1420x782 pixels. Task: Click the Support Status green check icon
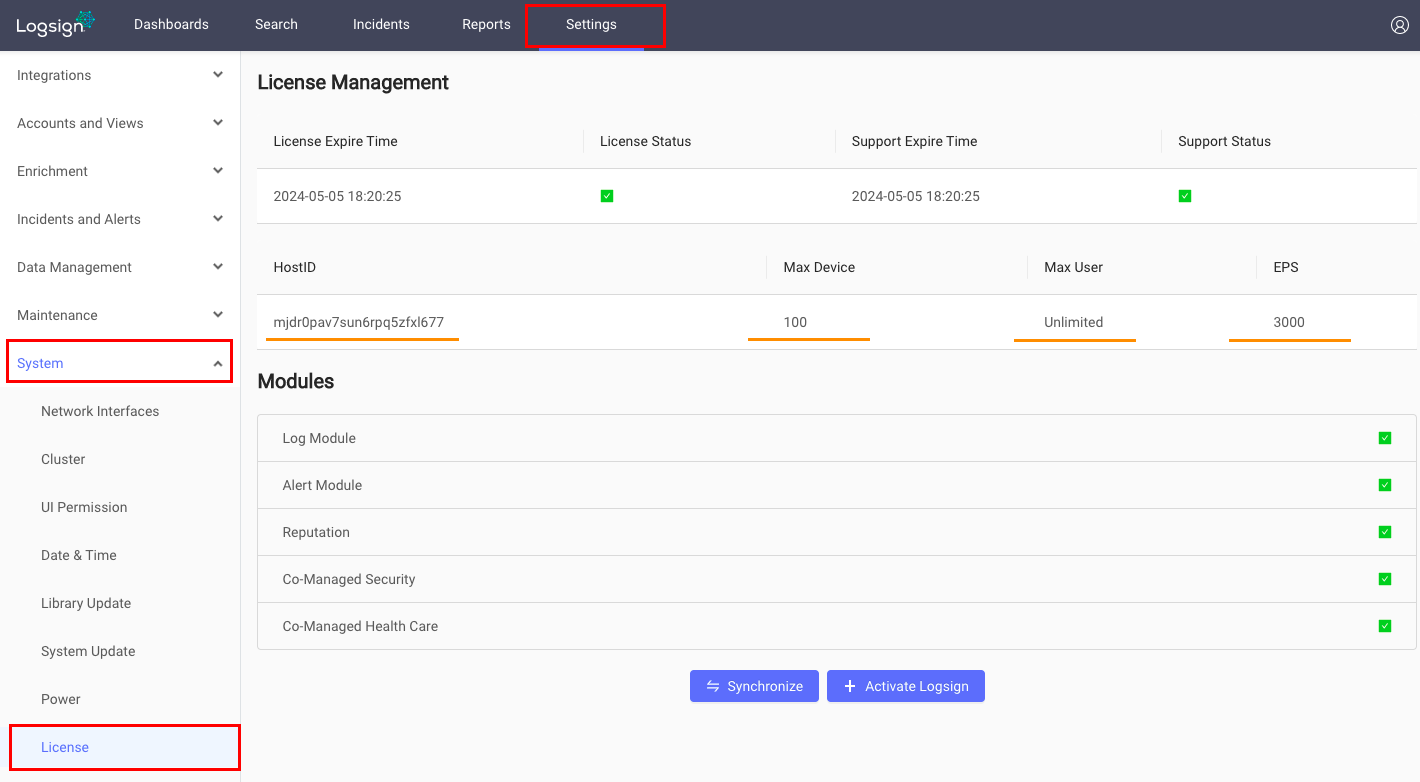tap(1185, 196)
